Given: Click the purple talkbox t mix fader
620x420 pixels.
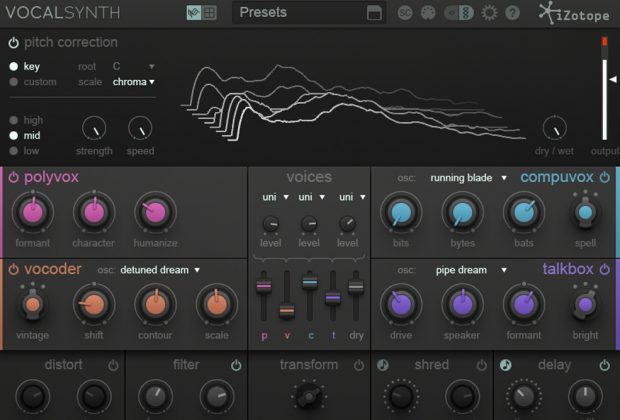Looking at the screenshot, I should point(333,297).
